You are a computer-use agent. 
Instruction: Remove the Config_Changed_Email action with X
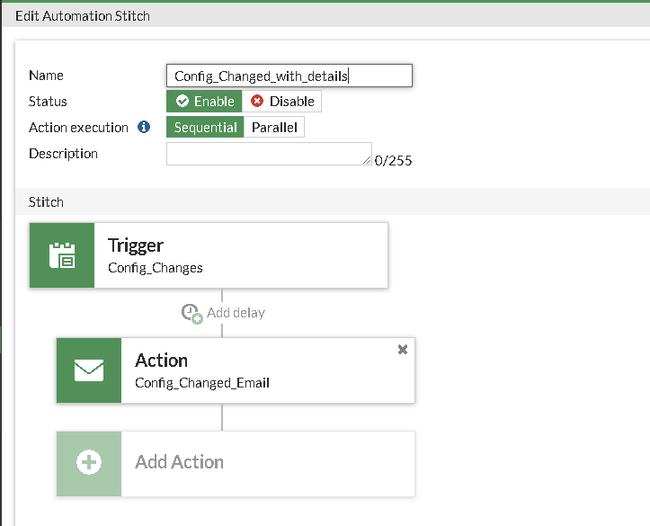pos(403,349)
